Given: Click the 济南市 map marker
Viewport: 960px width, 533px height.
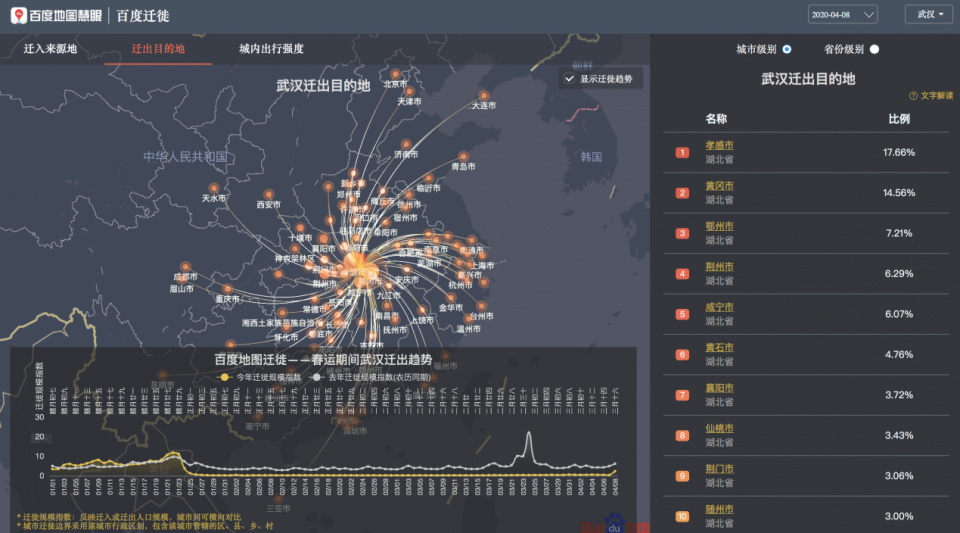Looking at the screenshot, I should [x=407, y=144].
